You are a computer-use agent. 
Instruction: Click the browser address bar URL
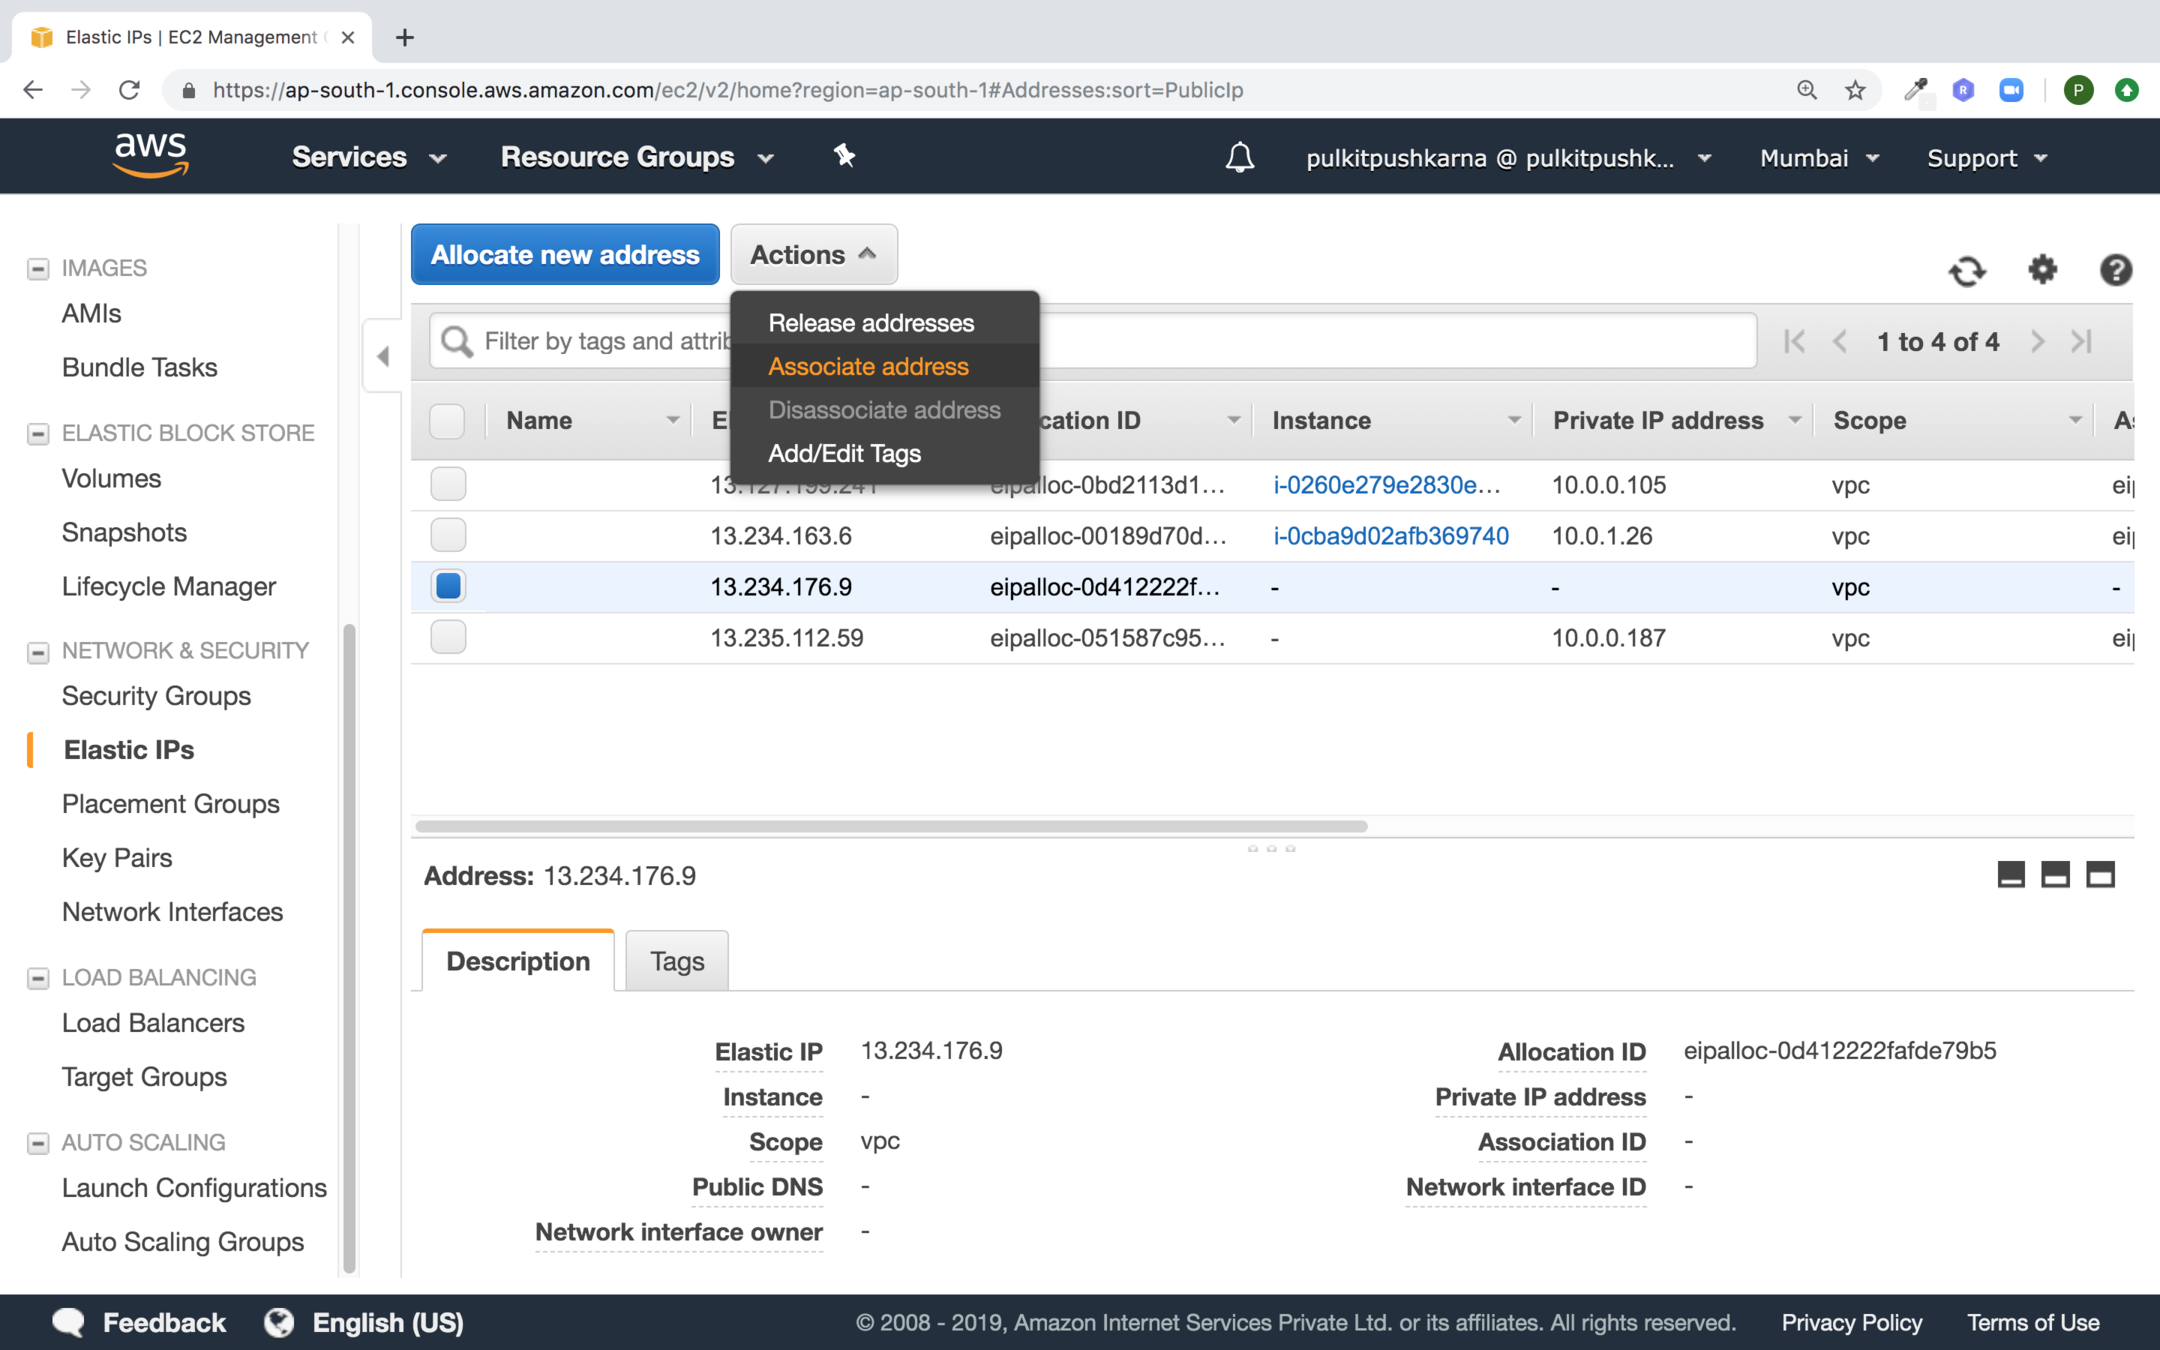point(728,90)
